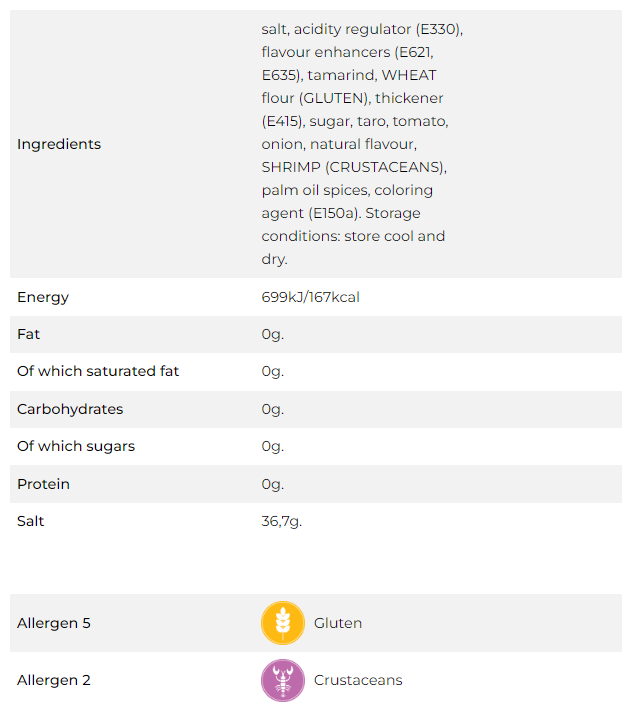Click the Energy row label
Screen dimensions: 642x718
pos(43,297)
